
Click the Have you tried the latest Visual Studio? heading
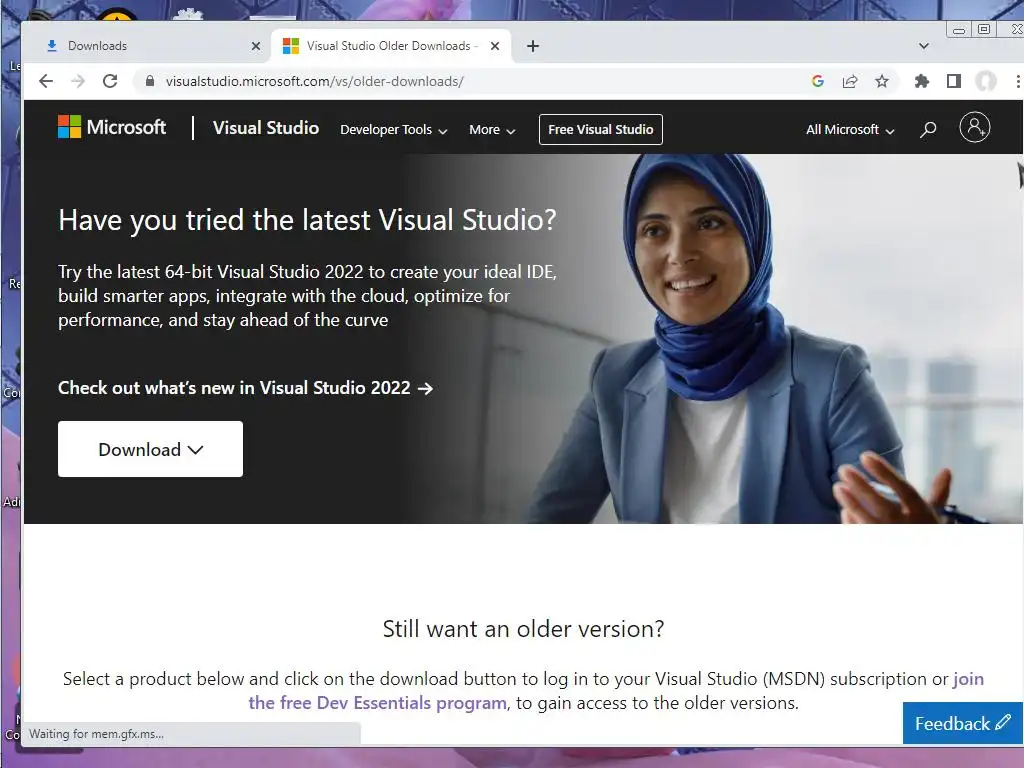click(307, 220)
